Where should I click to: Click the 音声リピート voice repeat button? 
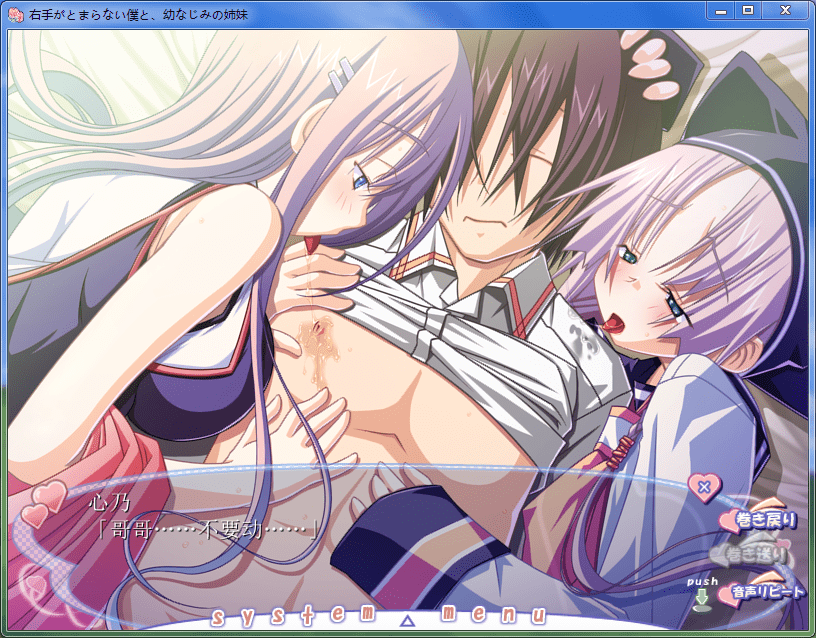point(768,592)
